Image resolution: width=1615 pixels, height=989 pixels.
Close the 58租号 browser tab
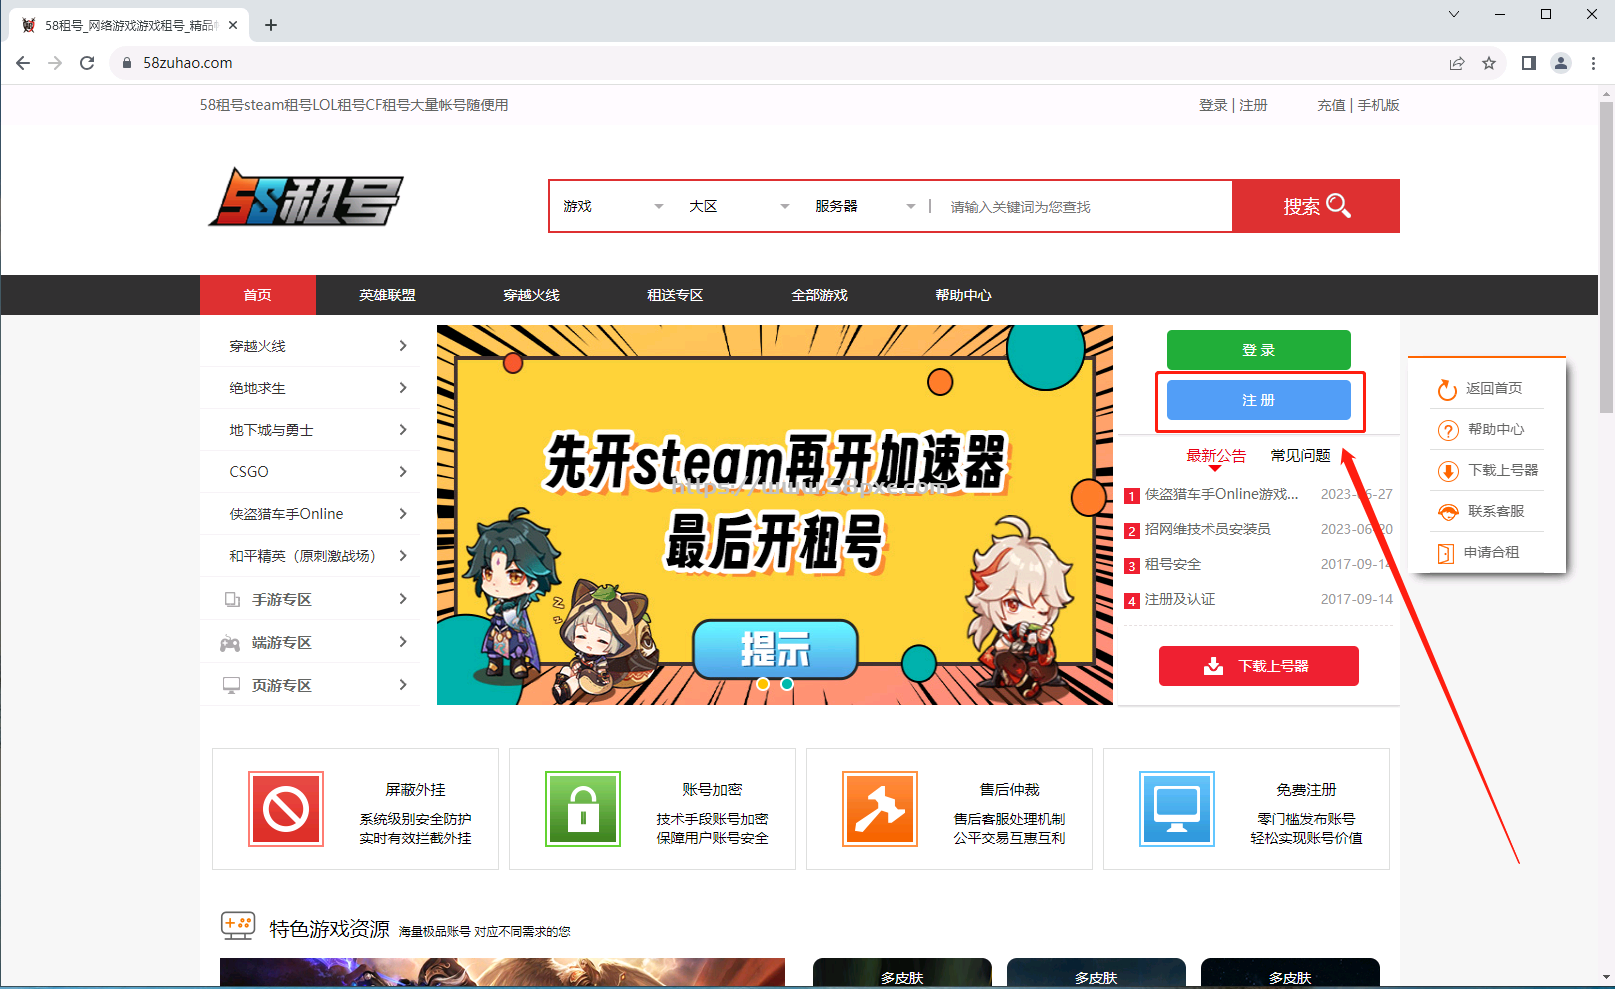(233, 25)
